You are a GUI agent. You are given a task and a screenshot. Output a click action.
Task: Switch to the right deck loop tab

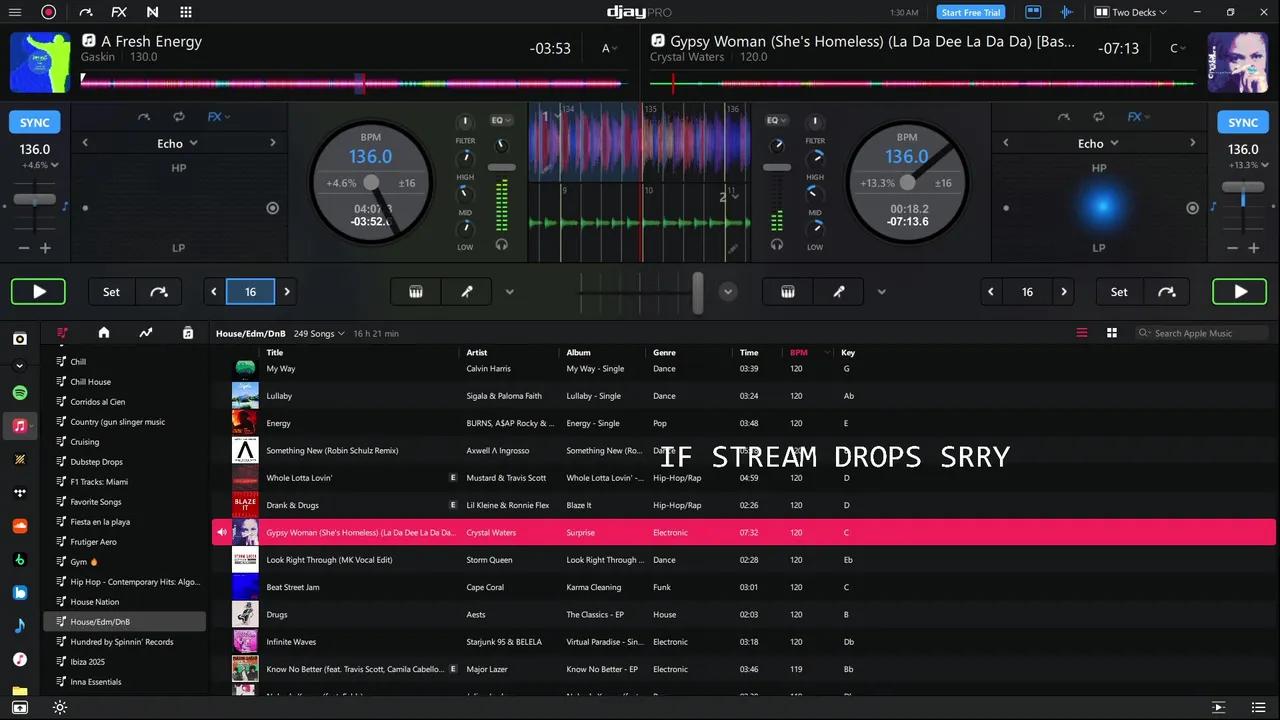click(x=1099, y=117)
